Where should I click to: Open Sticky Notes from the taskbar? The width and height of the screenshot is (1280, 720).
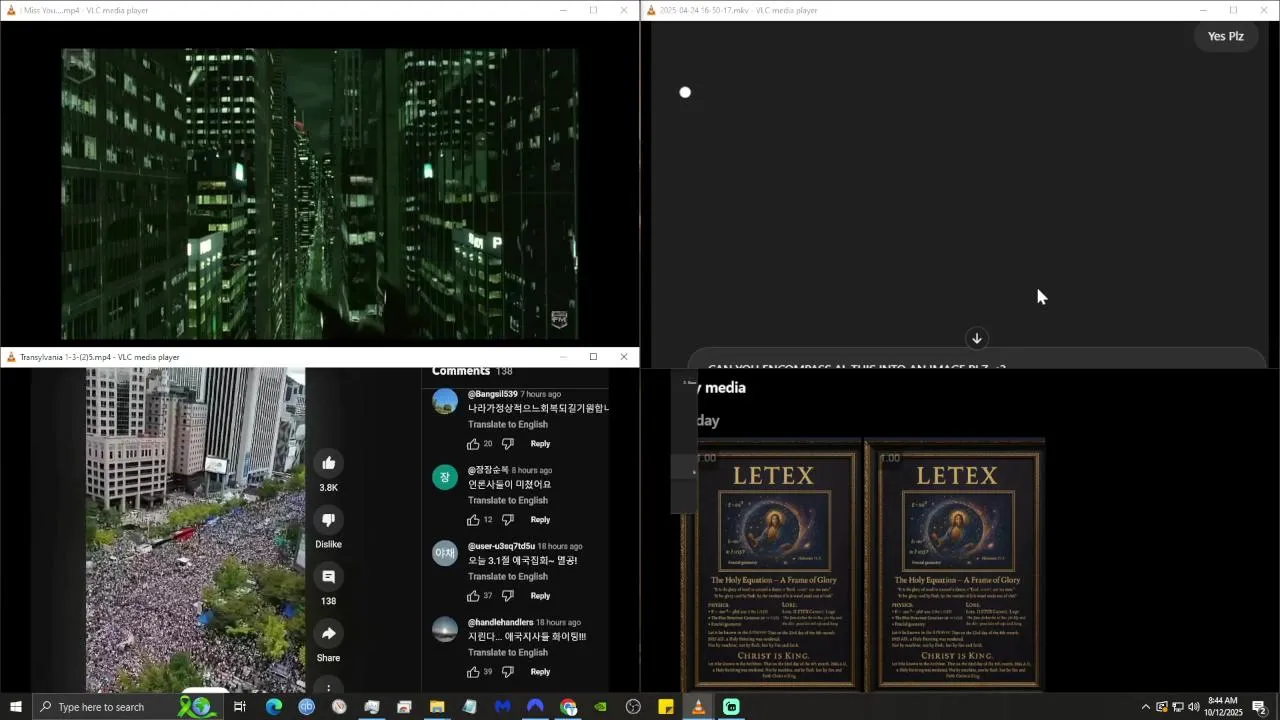[666, 707]
